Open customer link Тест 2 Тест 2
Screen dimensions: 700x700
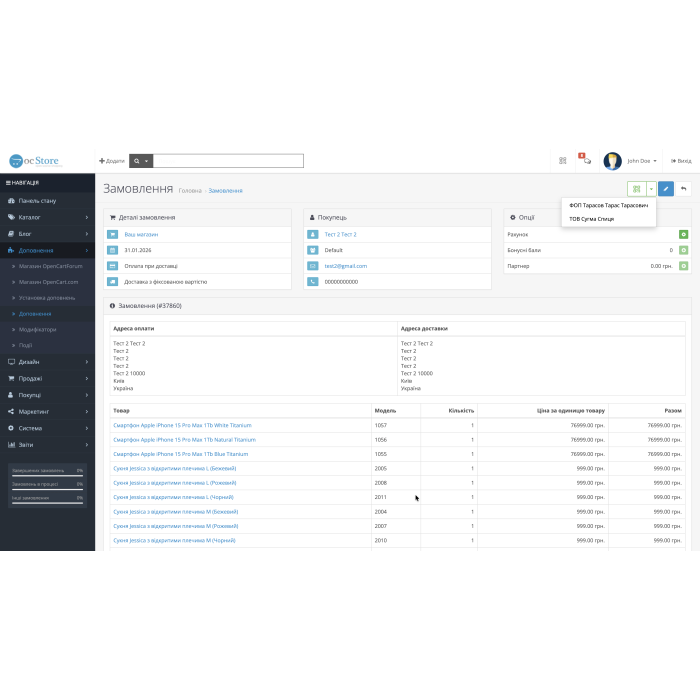pos(341,234)
